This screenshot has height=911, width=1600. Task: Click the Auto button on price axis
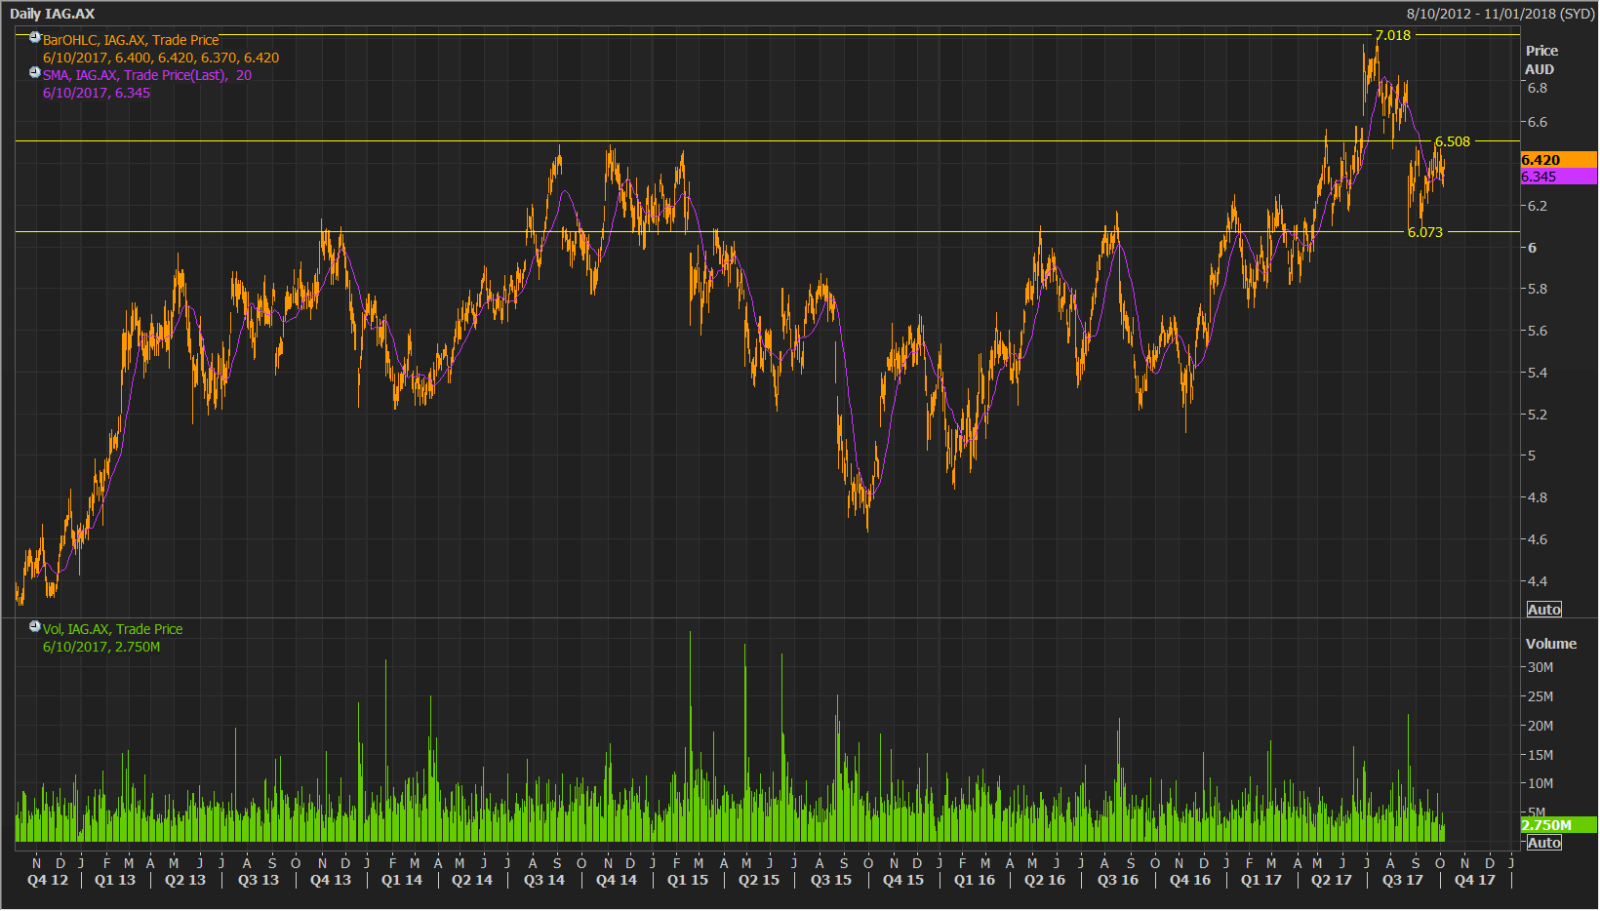[x=1544, y=610]
